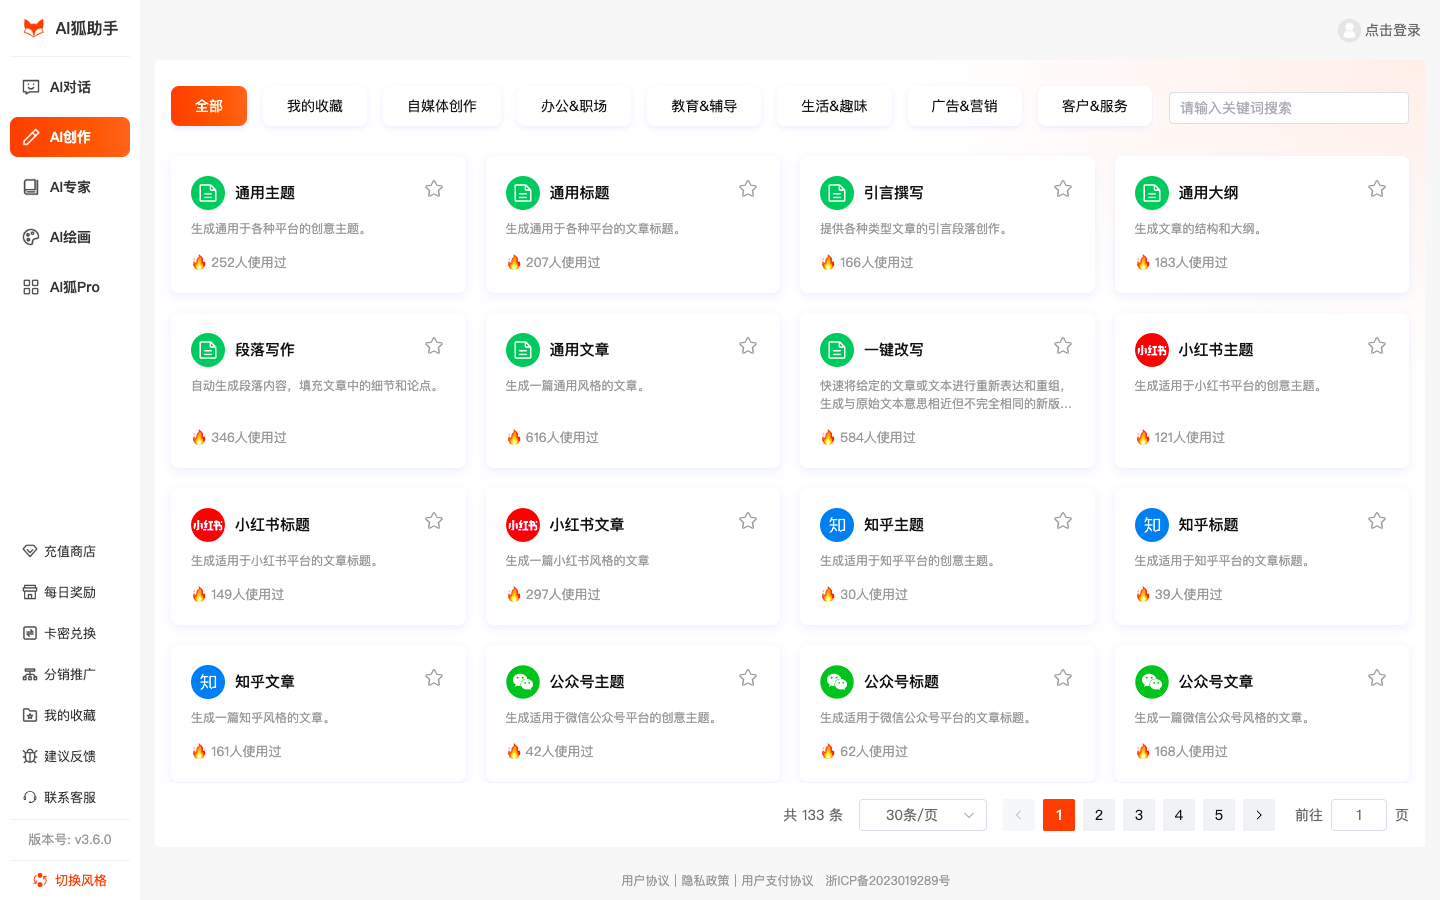Screen dimensions: 1440x900
Task: Favorite the 通用主题 card with star
Action: [434, 189]
